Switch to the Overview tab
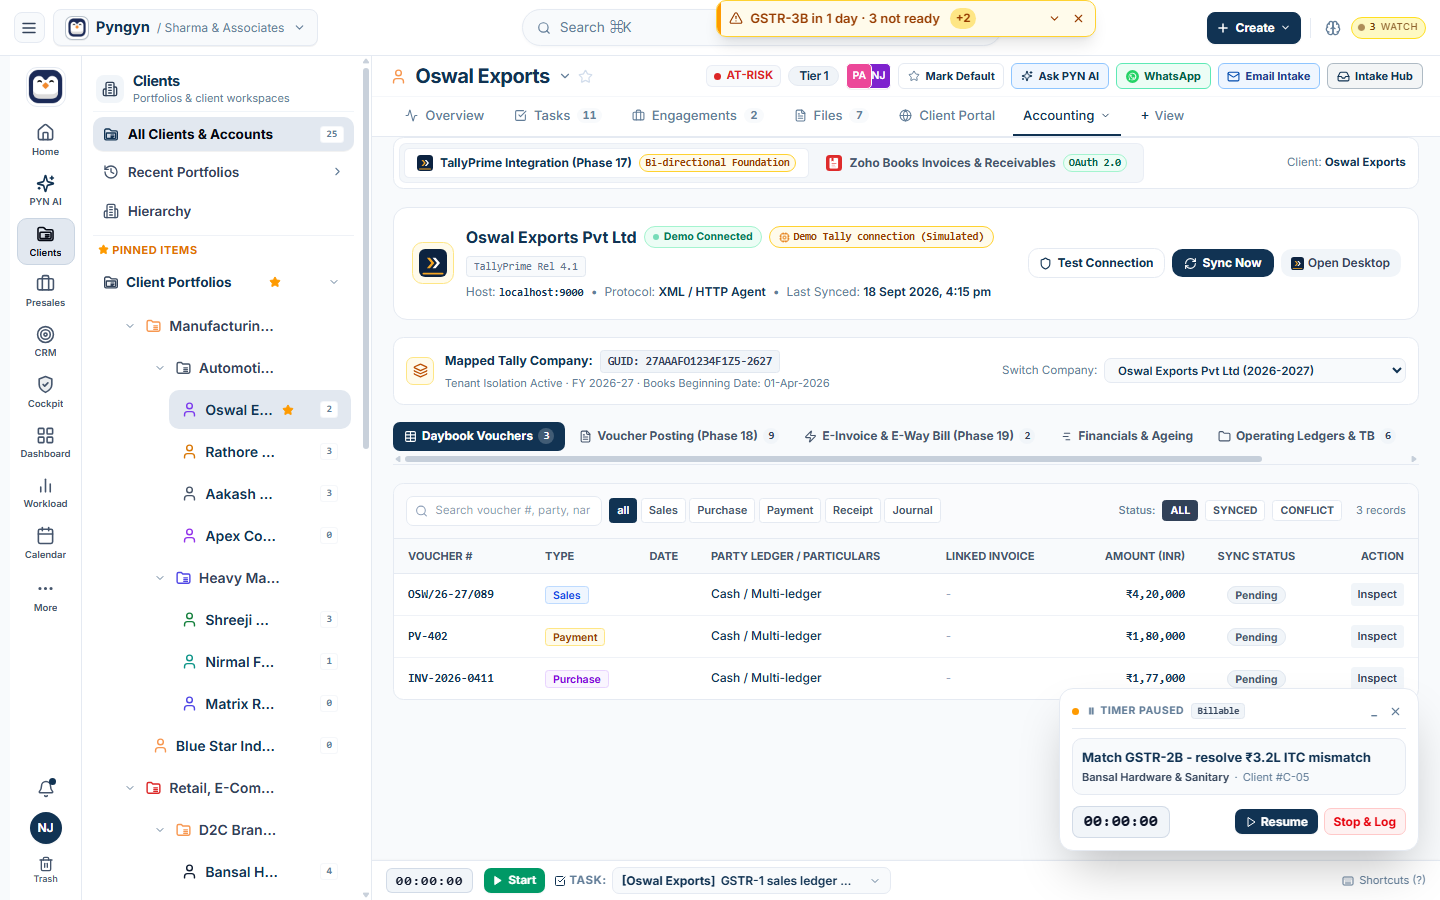1440x900 pixels. tap(445, 116)
